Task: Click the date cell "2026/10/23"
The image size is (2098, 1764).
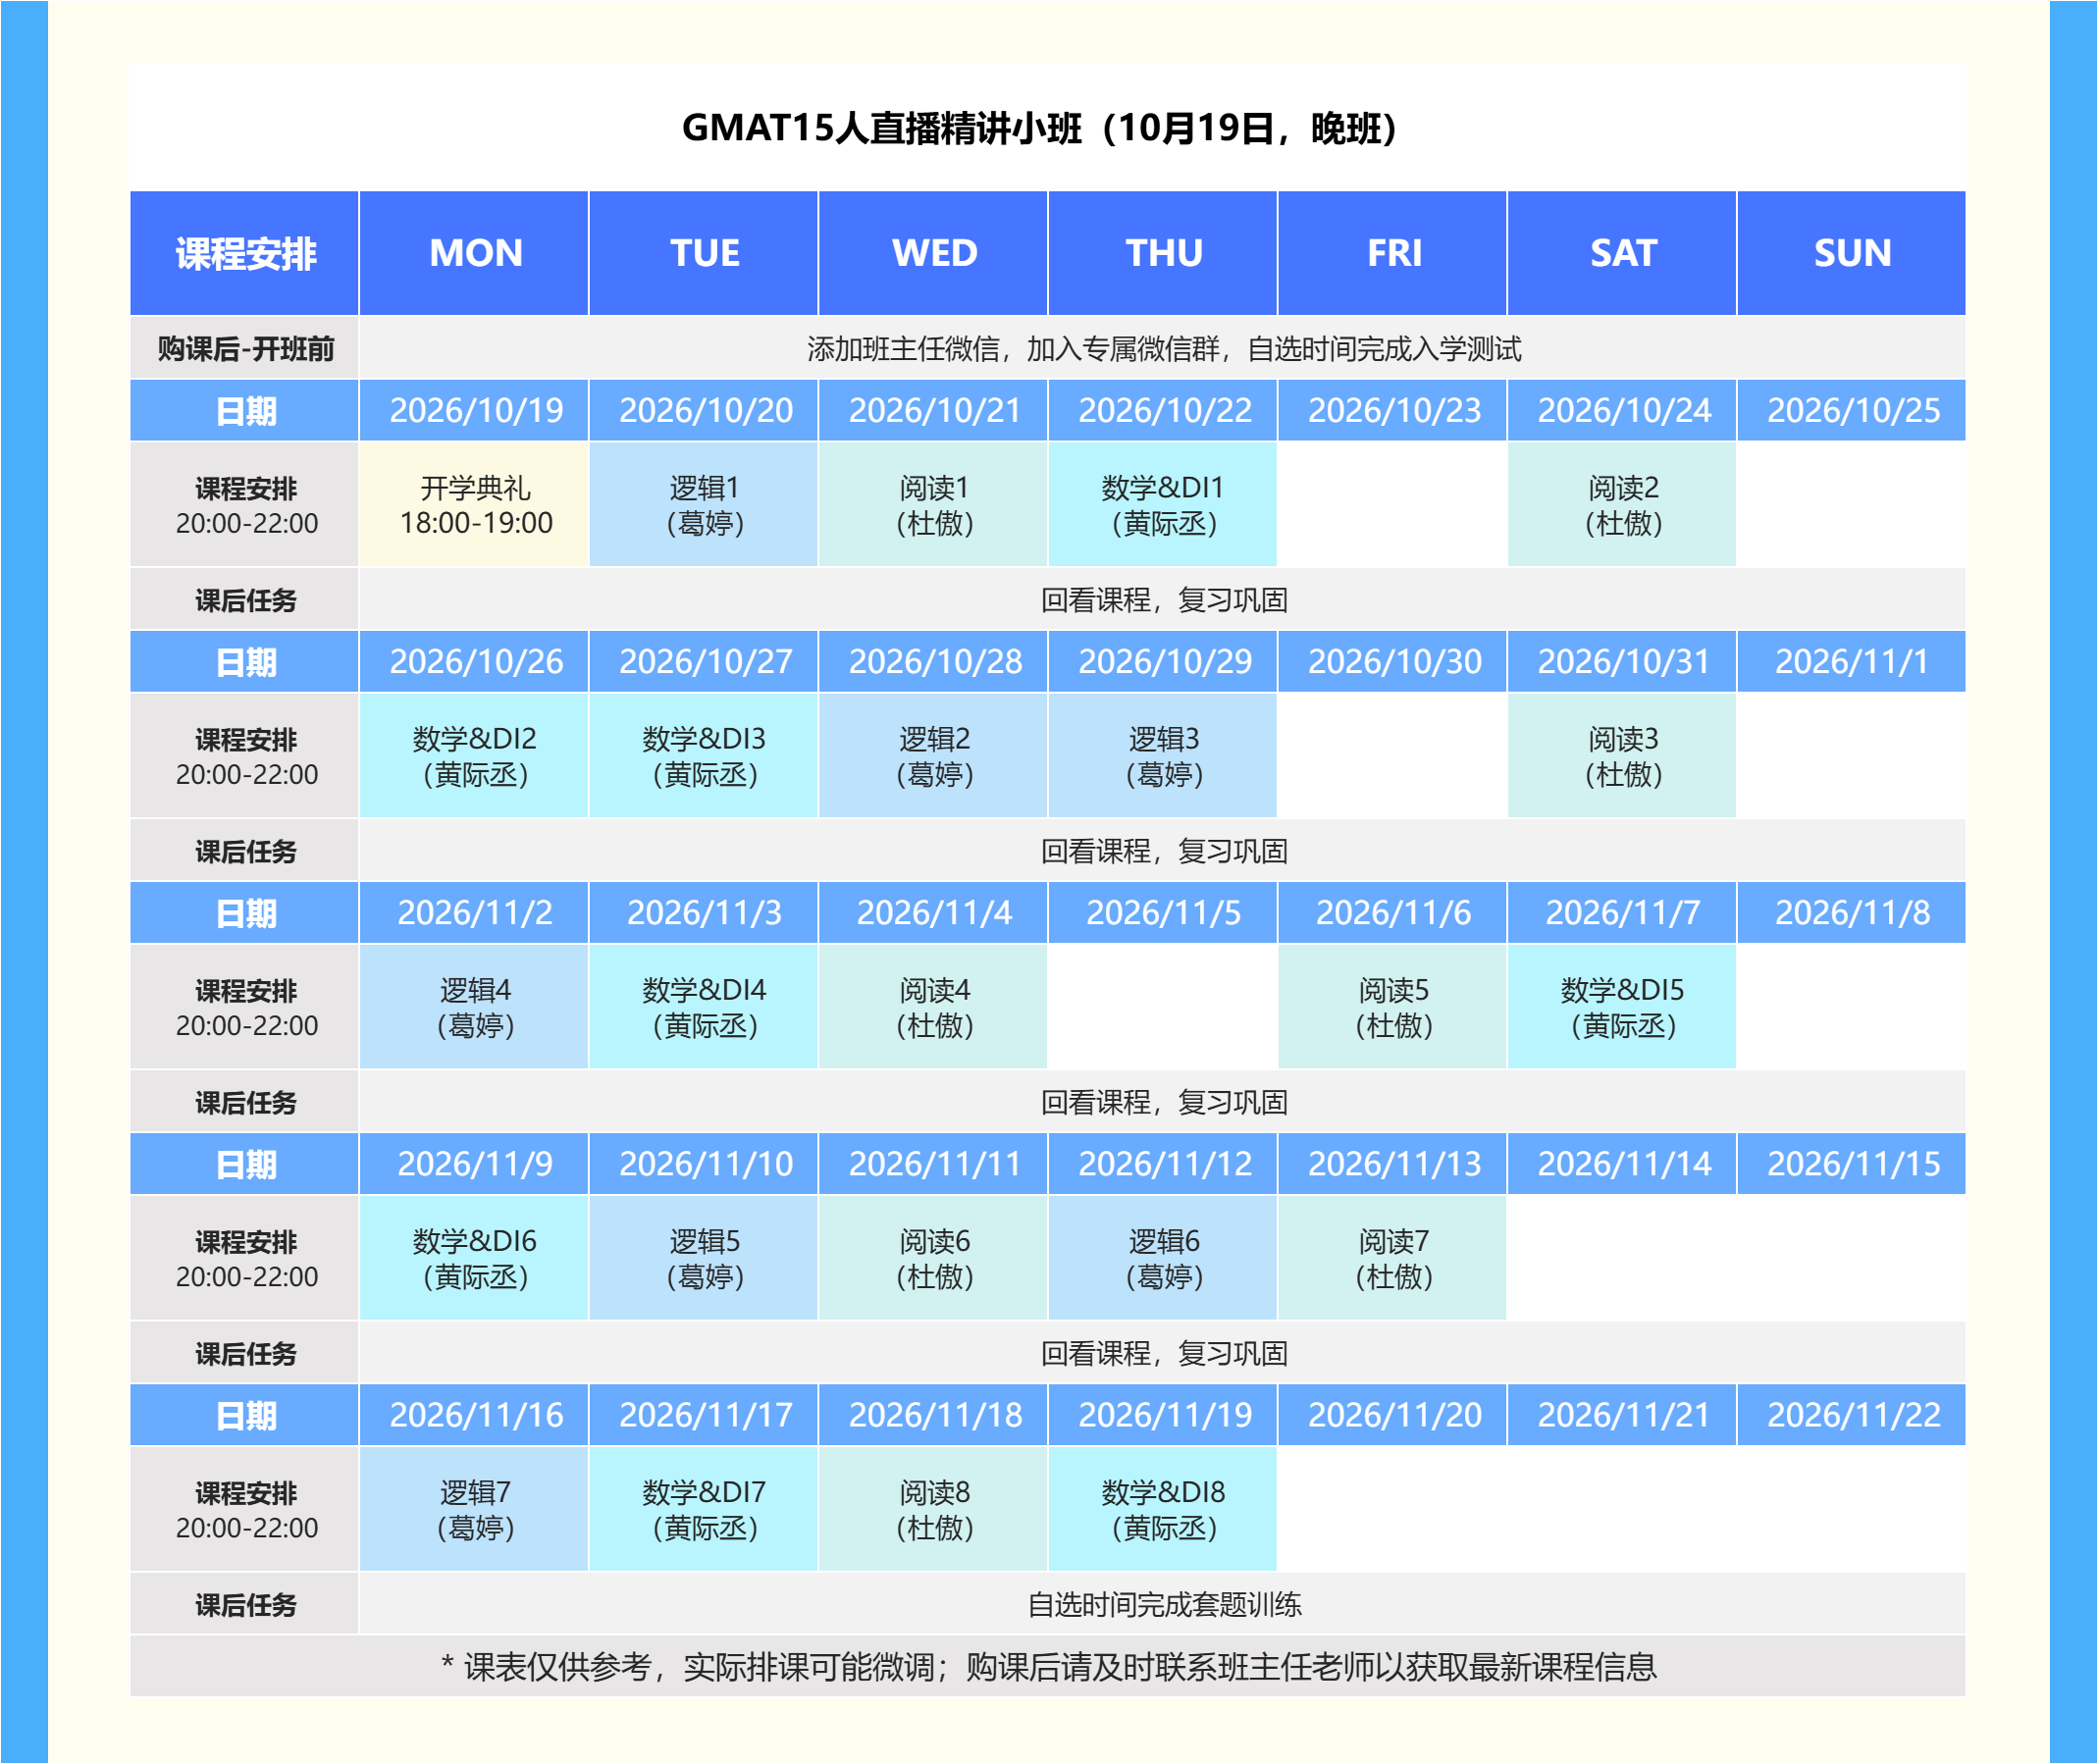Action: [x=1393, y=410]
